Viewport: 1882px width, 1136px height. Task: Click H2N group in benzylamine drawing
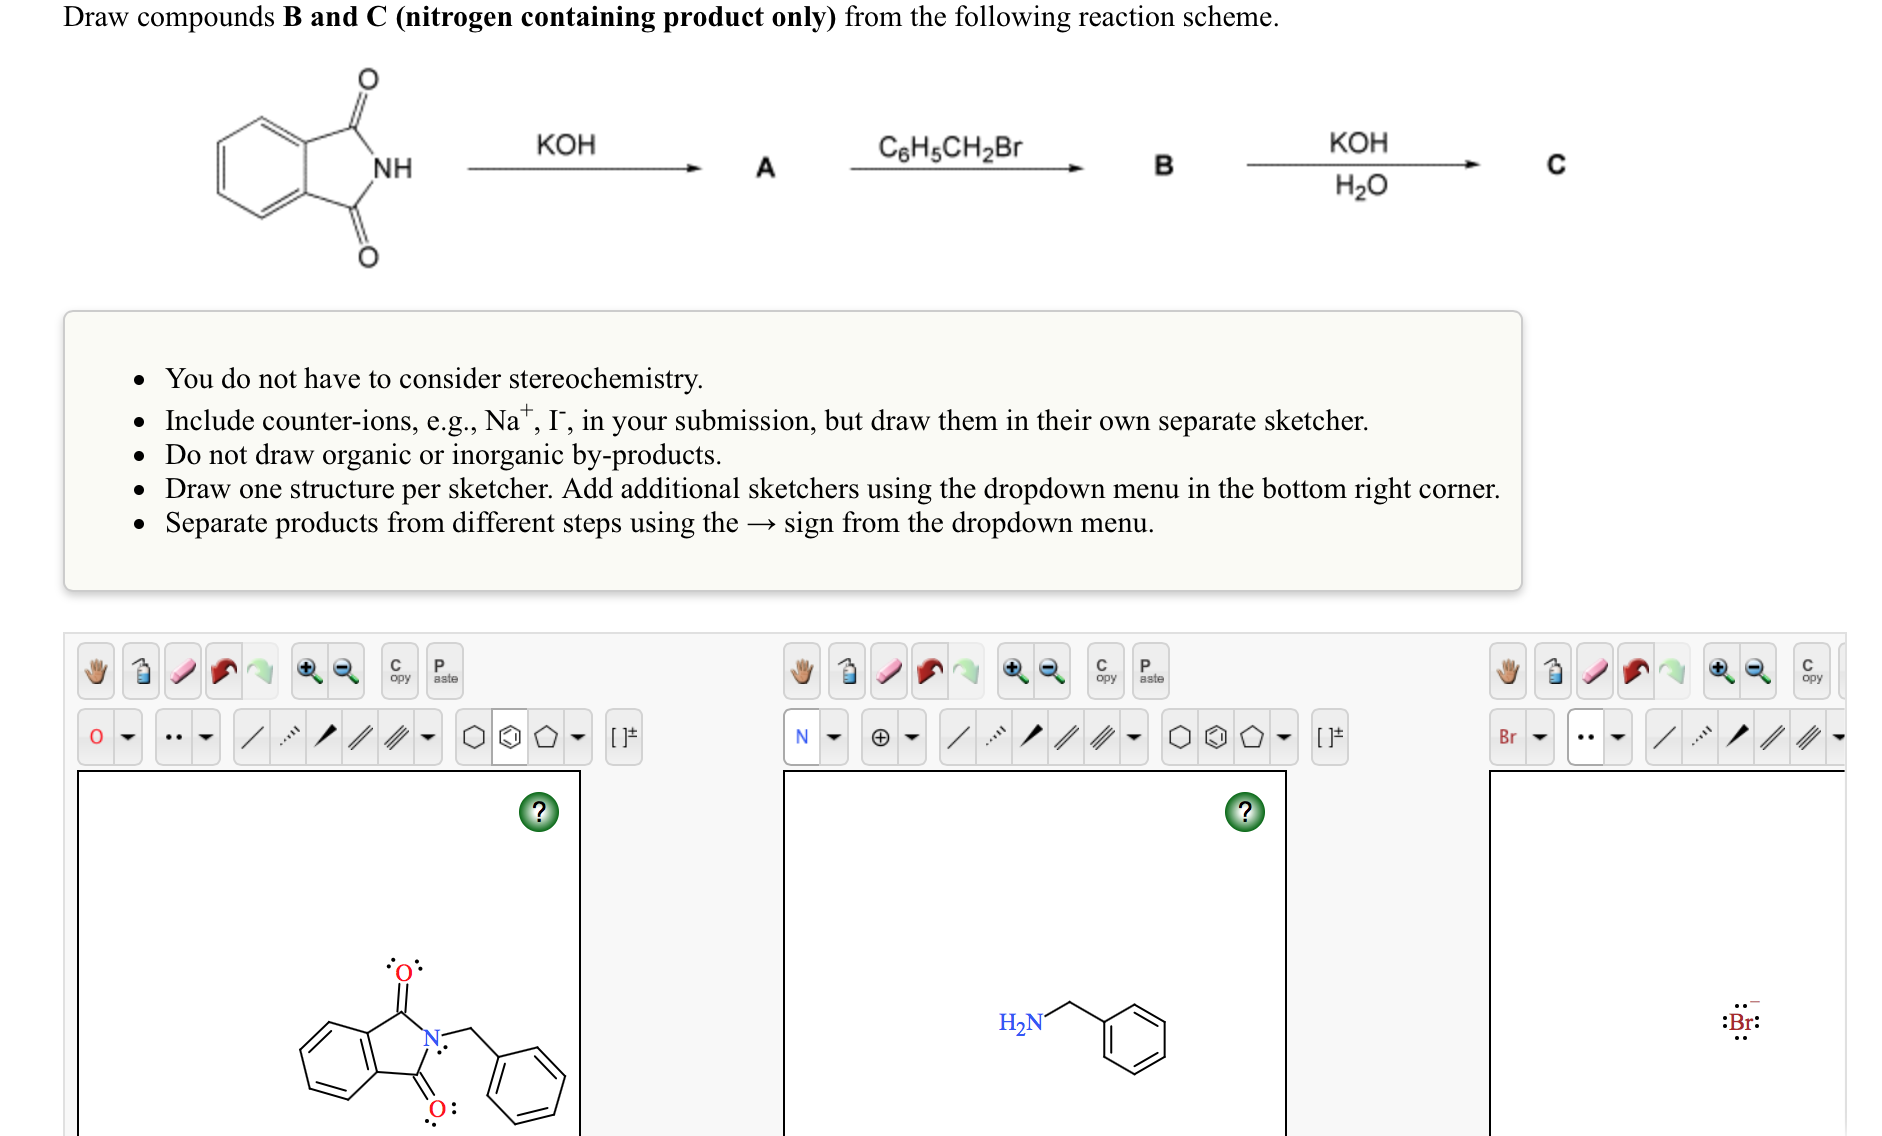point(1021,1022)
